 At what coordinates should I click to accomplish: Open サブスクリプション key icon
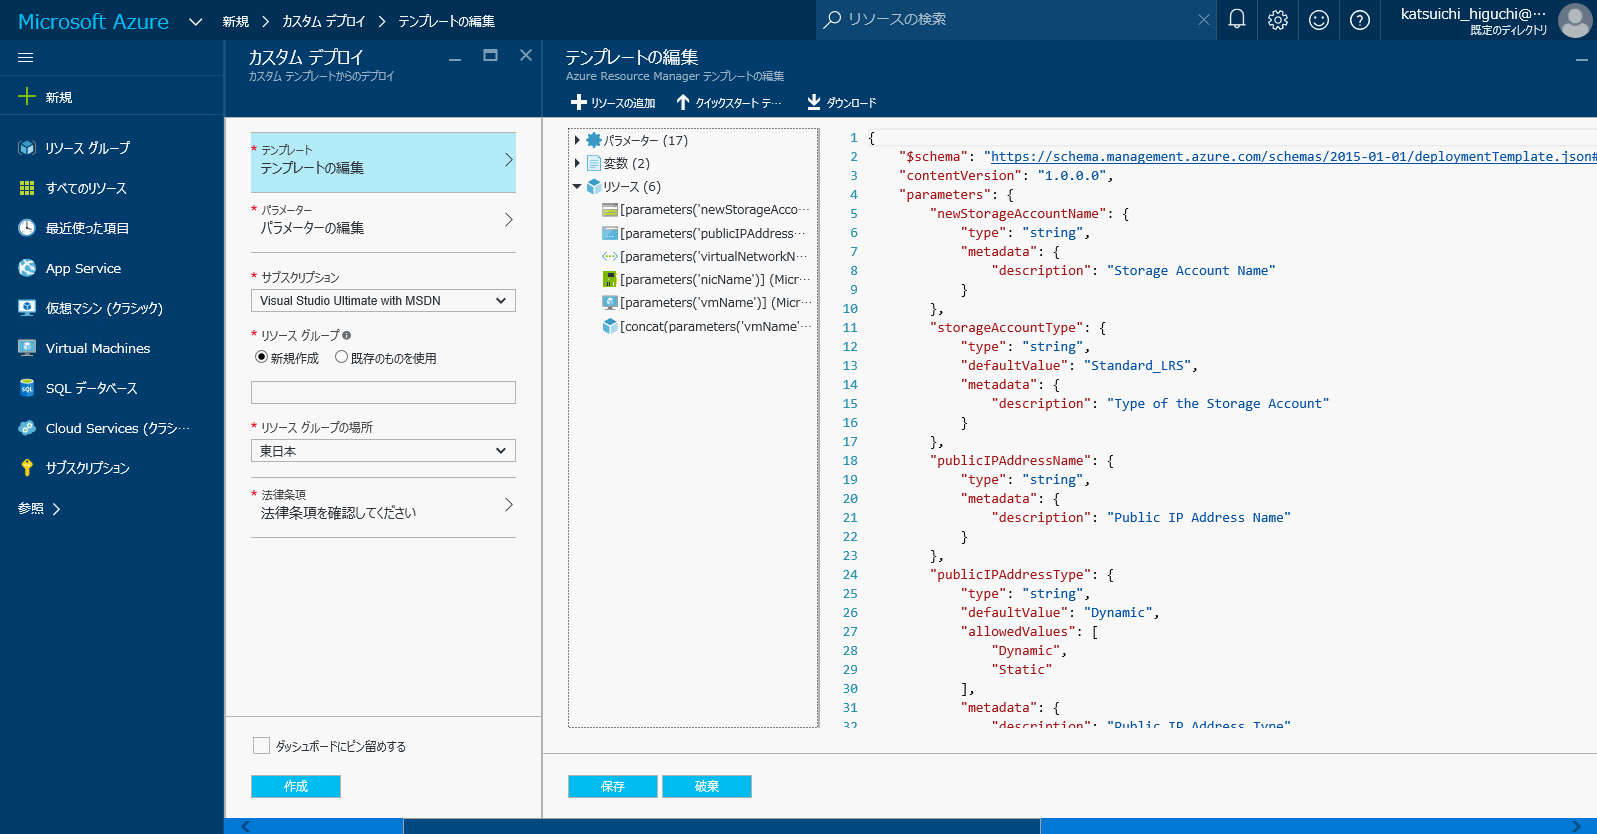coord(27,468)
